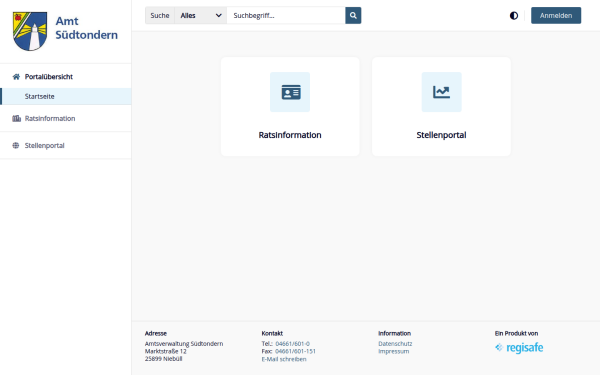Open the Datenschutz link
Viewport: 600px width, 375px height.
tap(395, 344)
